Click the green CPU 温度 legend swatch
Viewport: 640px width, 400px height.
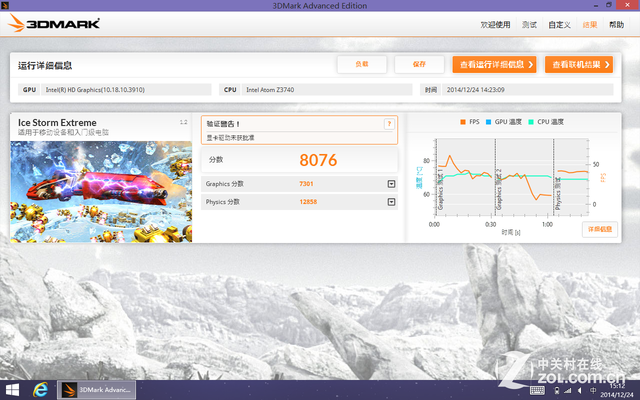(x=531, y=122)
